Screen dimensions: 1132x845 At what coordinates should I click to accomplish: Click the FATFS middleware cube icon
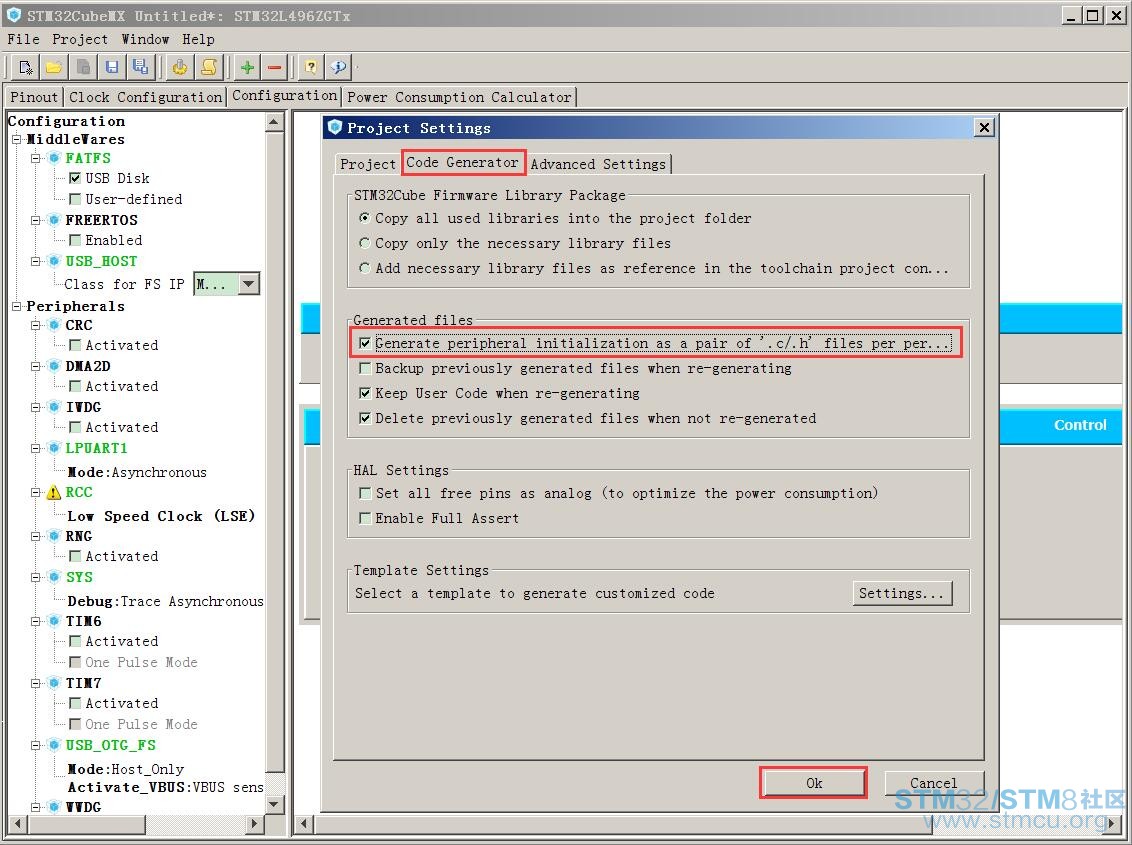click(x=54, y=158)
